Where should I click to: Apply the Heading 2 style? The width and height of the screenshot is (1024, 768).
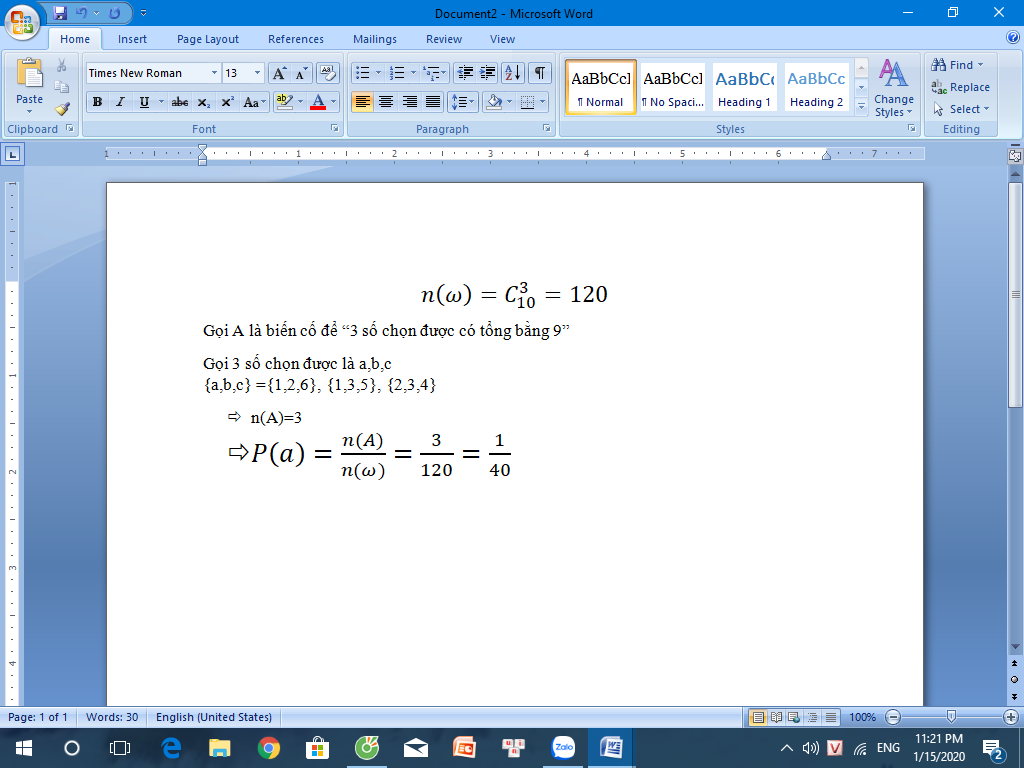pos(816,87)
